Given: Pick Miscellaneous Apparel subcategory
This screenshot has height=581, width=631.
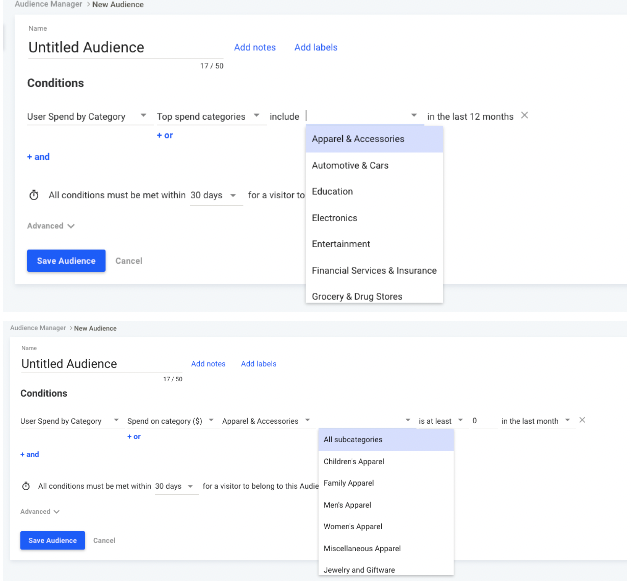Looking at the screenshot, I should [x=386, y=548].
